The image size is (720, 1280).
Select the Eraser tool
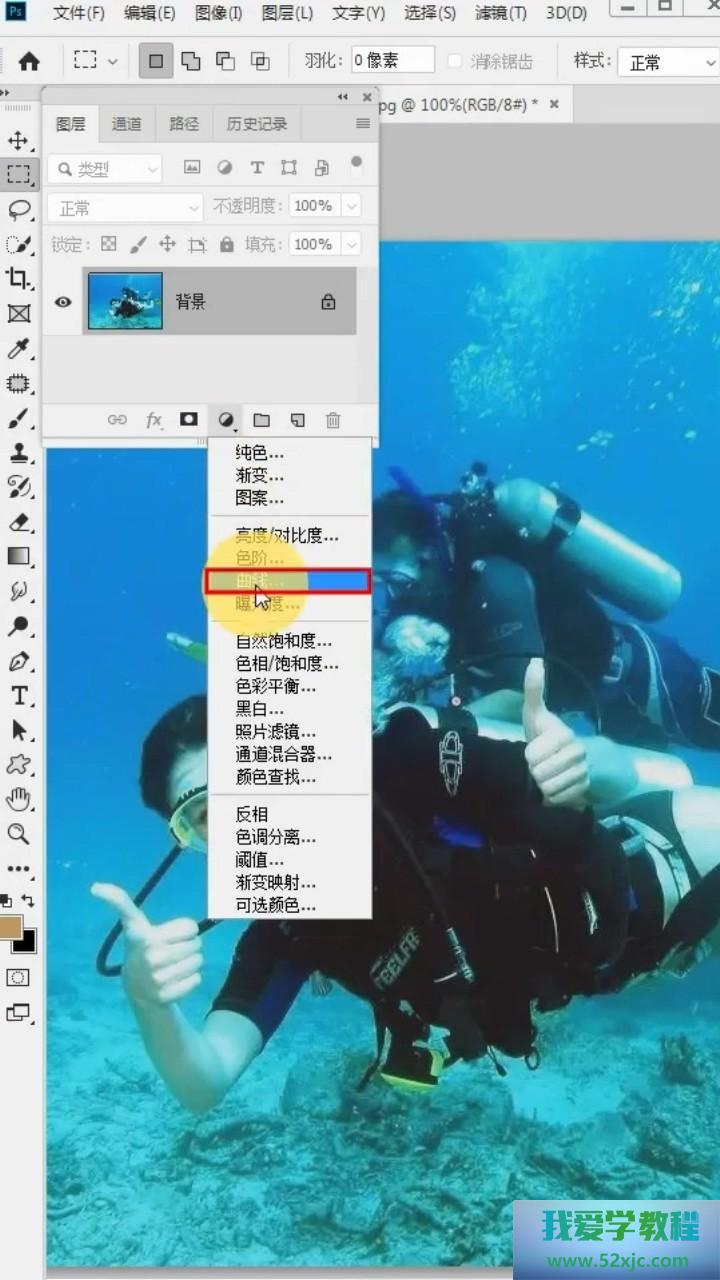[x=18, y=522]
